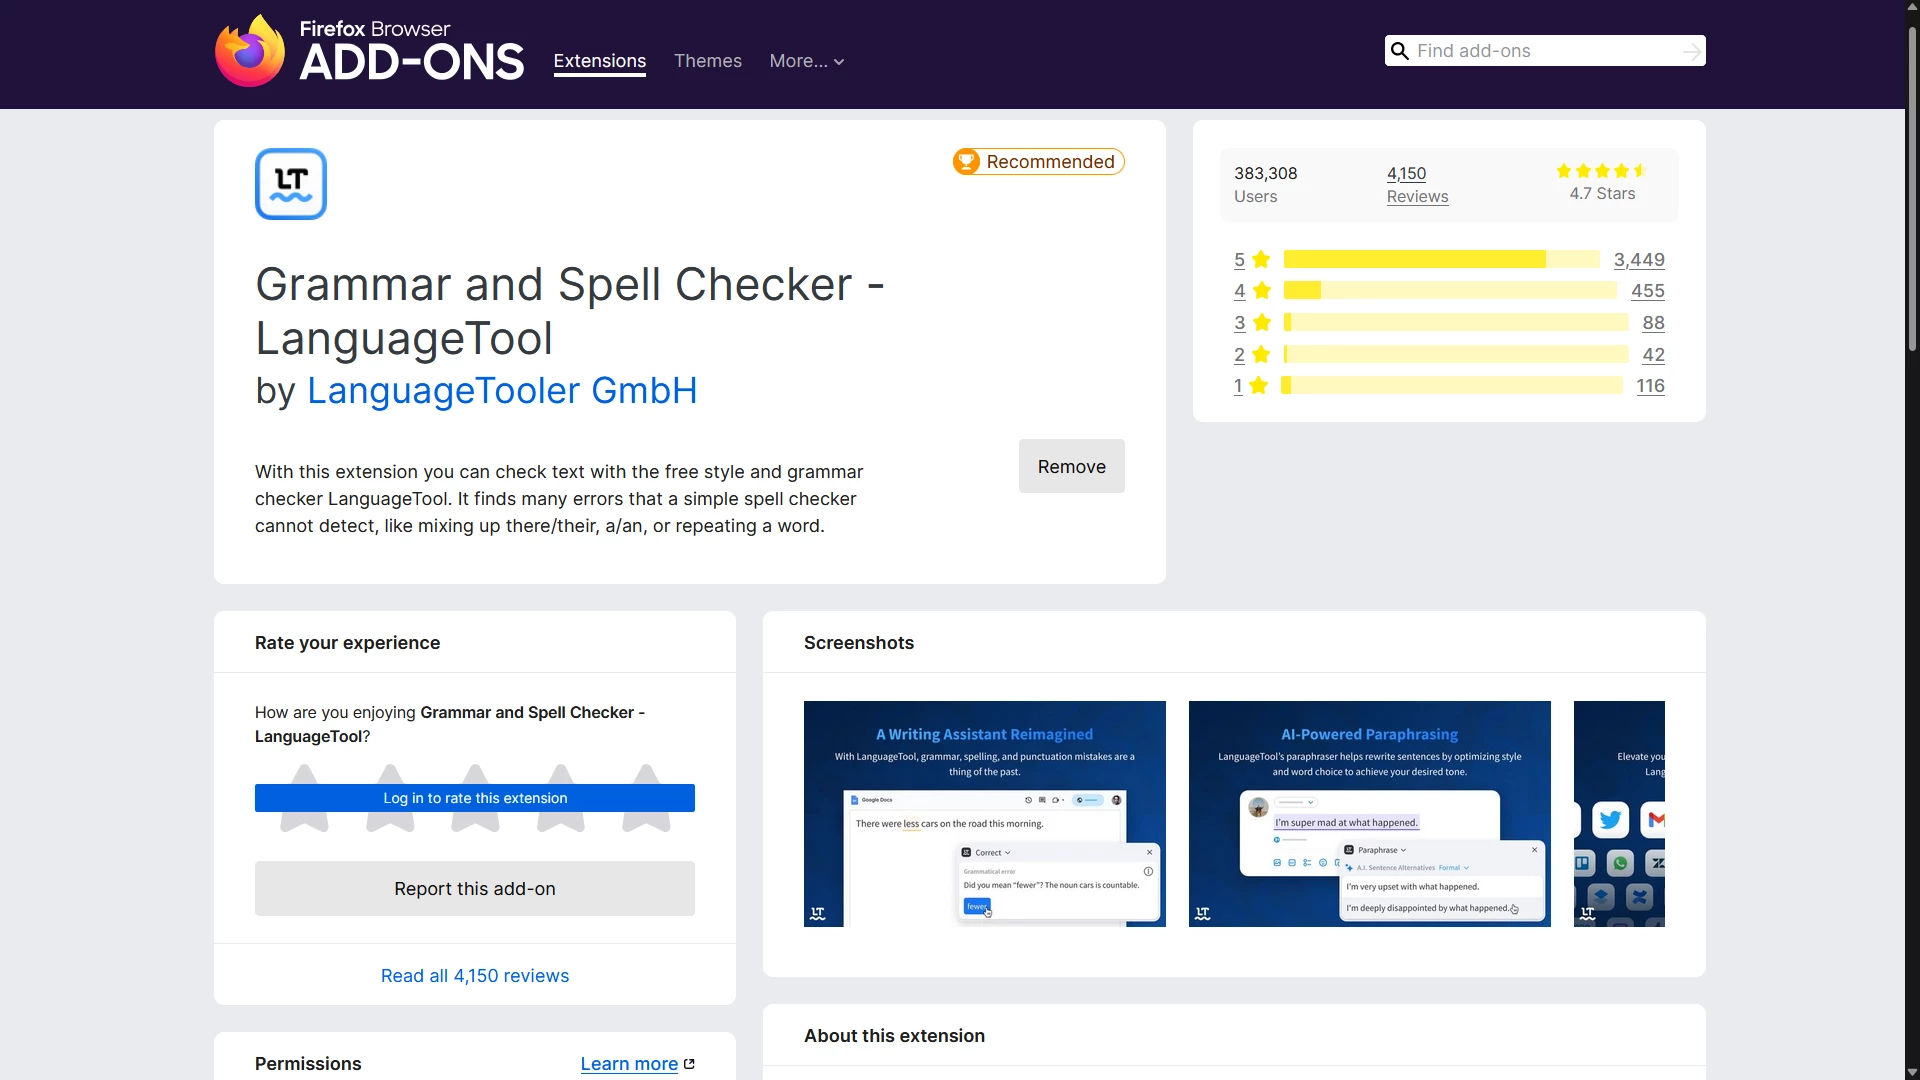The image size is (1920, 1080).
Task: Click the 4-star rating bar
Action: [x=1450, y=291]
